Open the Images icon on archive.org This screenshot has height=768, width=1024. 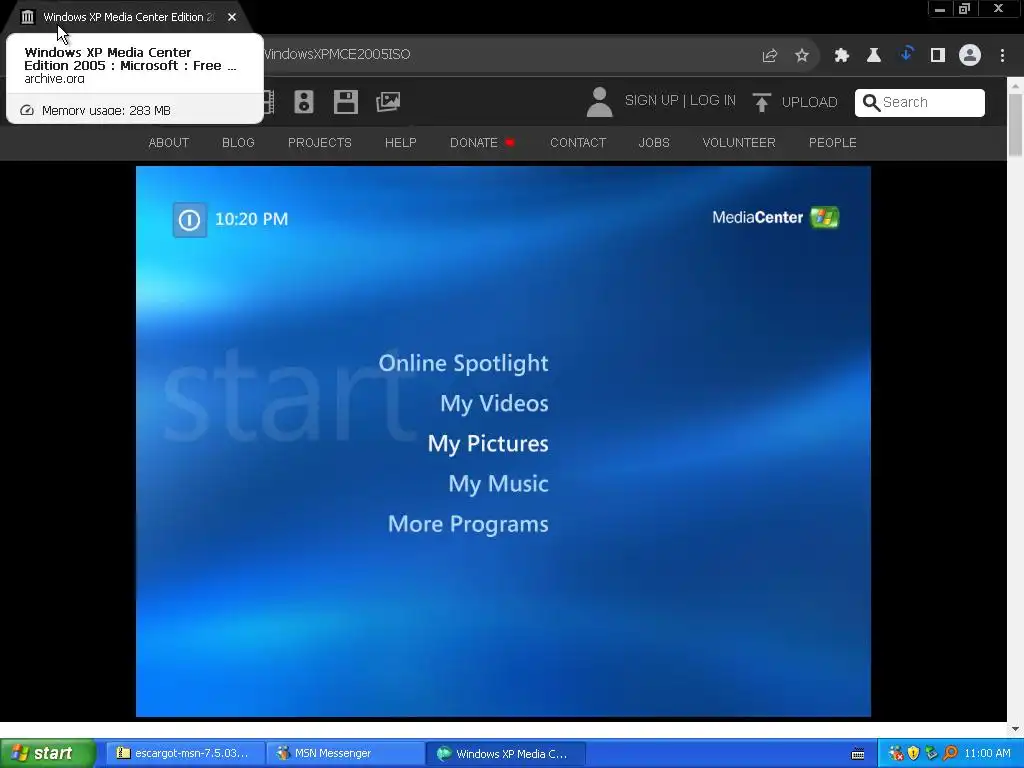(x=388, y=102)
